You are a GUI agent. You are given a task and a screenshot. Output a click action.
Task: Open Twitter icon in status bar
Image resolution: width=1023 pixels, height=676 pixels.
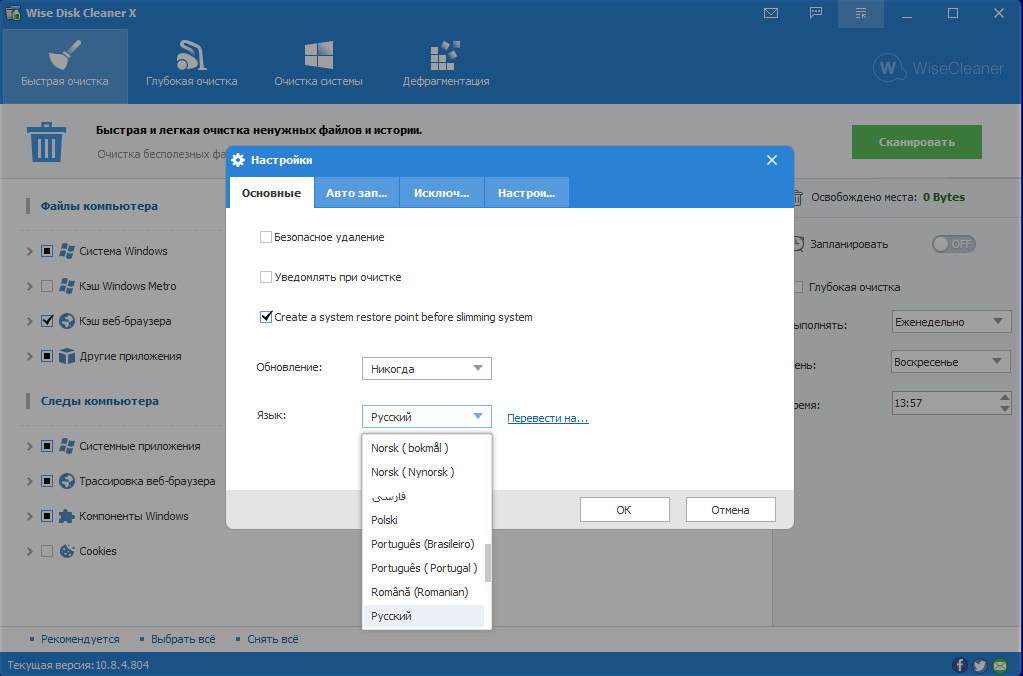979,665
